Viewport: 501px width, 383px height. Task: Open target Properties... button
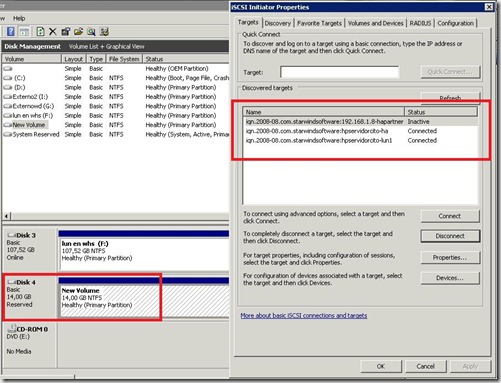450,257
